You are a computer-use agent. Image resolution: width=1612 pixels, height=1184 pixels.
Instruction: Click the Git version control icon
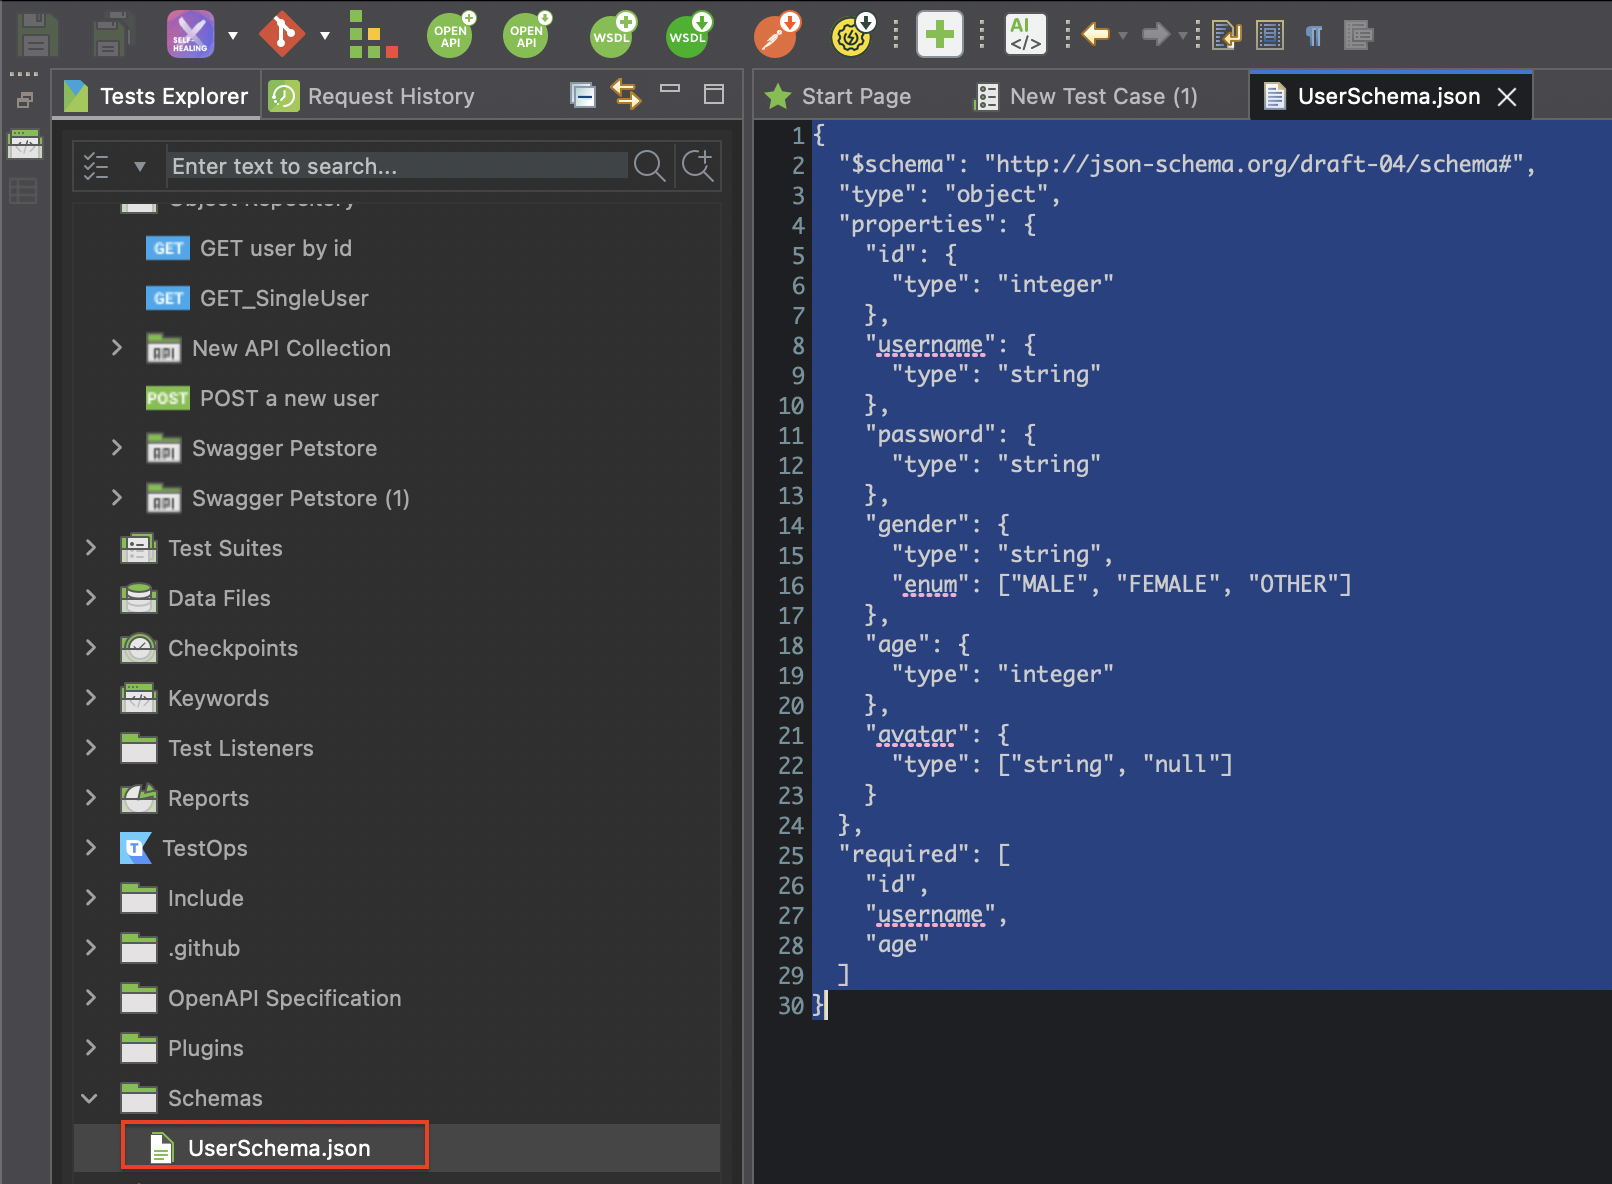pyautogui.click(x=283, y=33)
